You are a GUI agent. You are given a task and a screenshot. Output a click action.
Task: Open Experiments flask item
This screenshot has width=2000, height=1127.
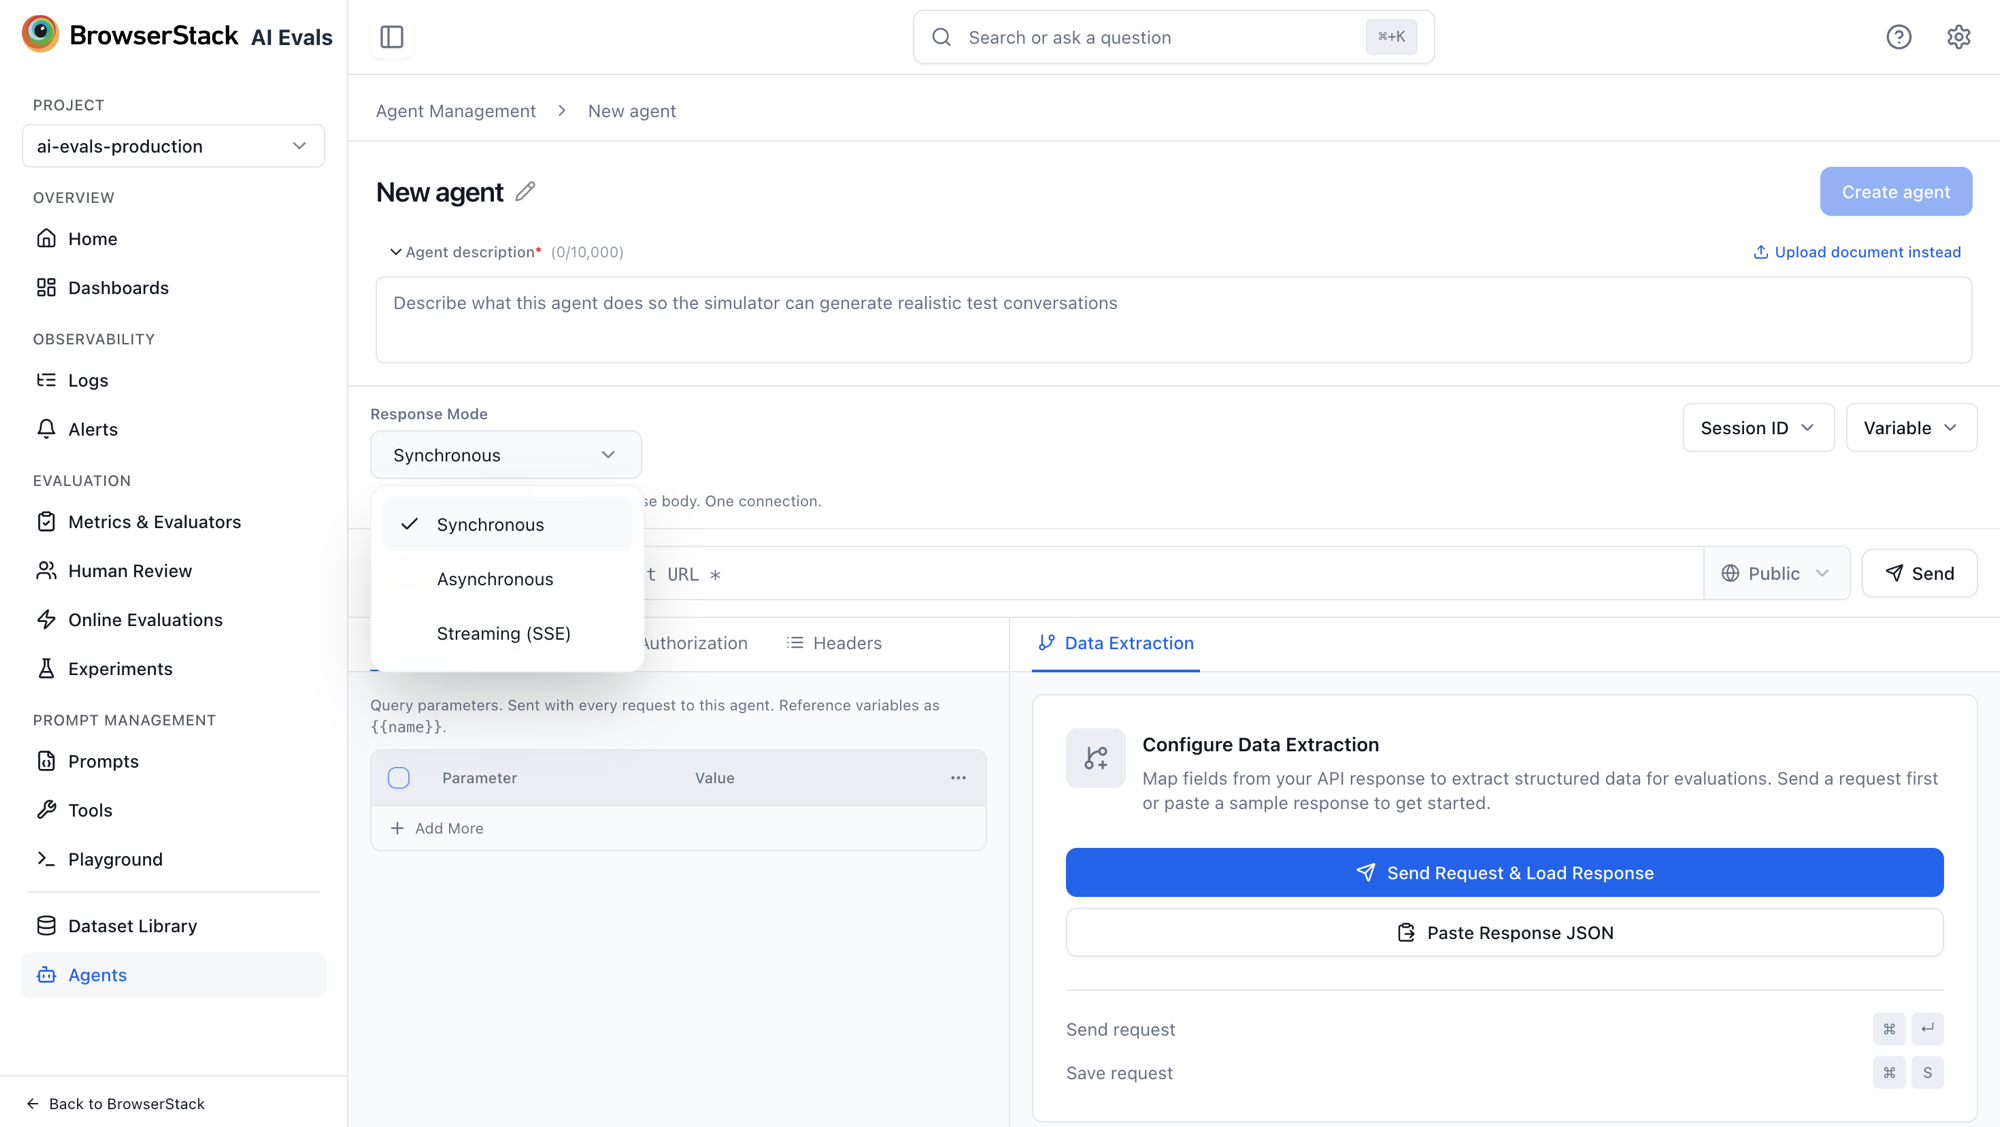pyautogui.click(x=173, y=669)
